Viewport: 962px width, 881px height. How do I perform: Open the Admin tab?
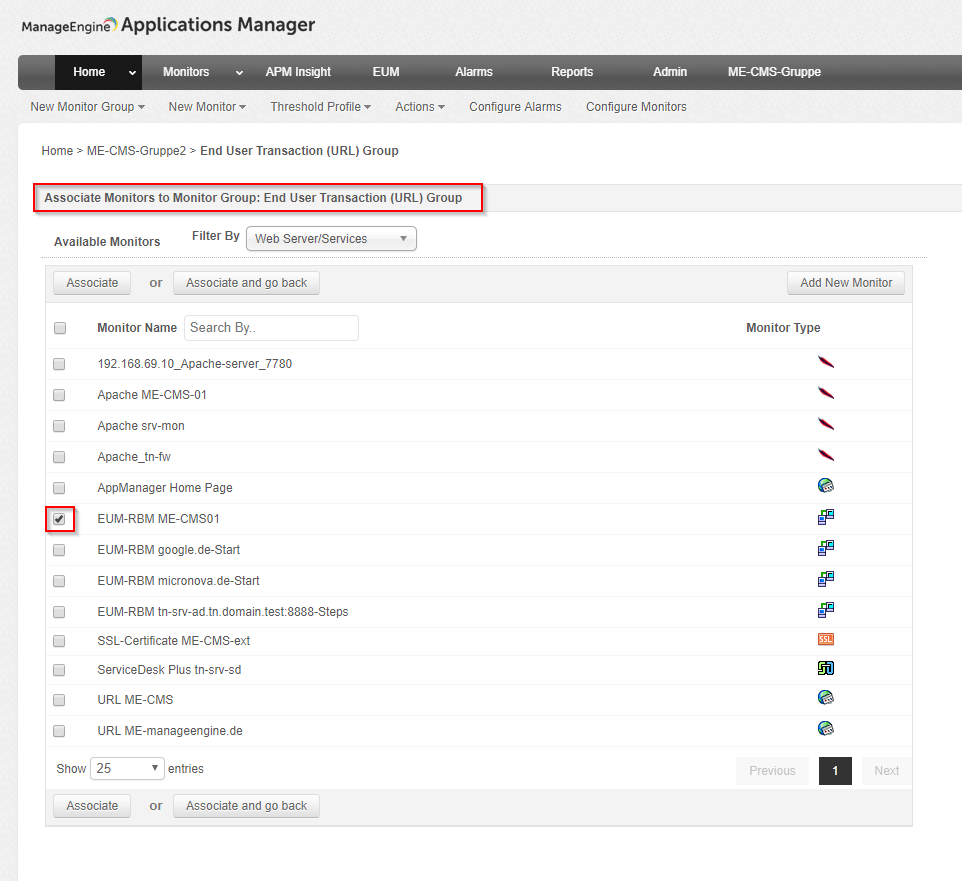pos(670,72)
